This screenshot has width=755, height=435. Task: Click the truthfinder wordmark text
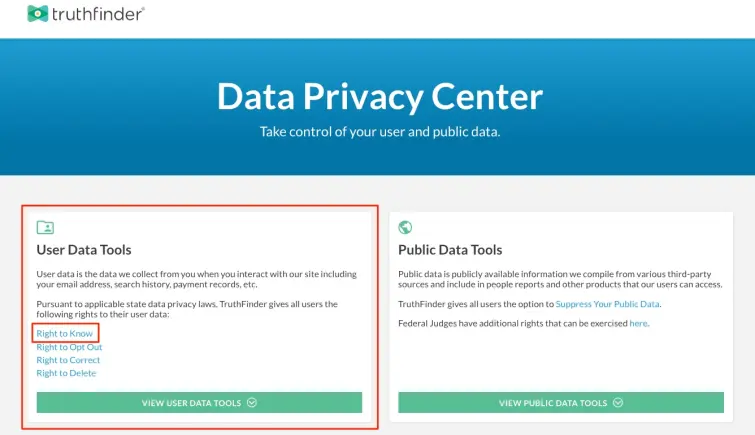coord(100,14)
